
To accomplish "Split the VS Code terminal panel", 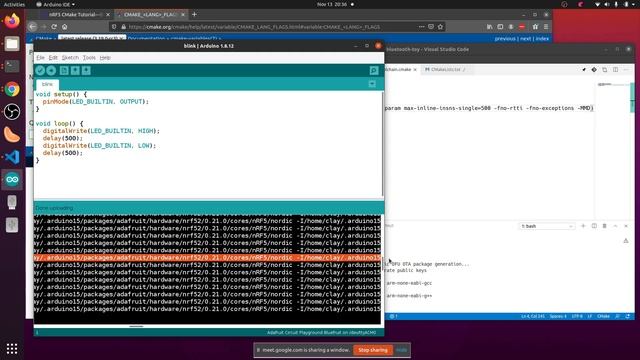I will (594, 226).
